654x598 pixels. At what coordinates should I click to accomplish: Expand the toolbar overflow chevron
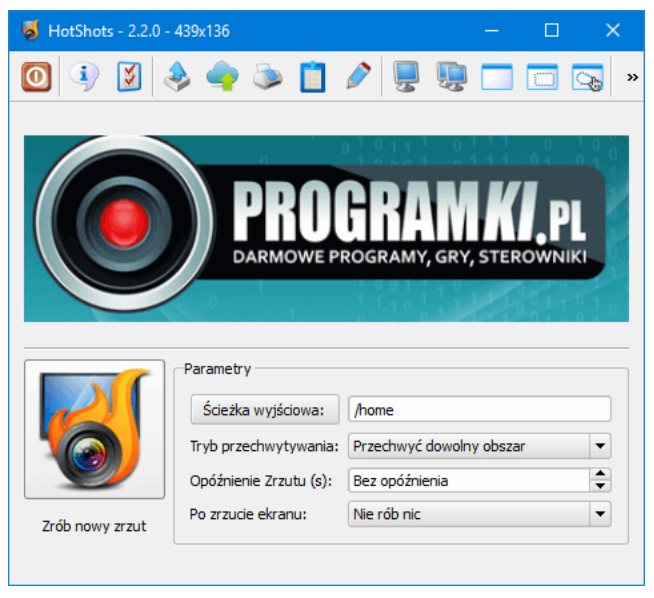pyautogui.click(x=632, y=77)
